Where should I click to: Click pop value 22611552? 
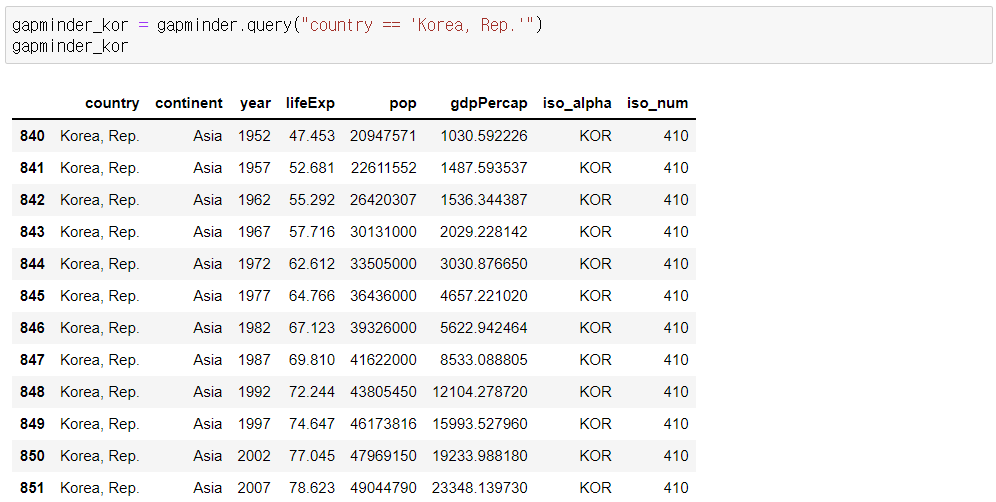click(x=384, y=168)
